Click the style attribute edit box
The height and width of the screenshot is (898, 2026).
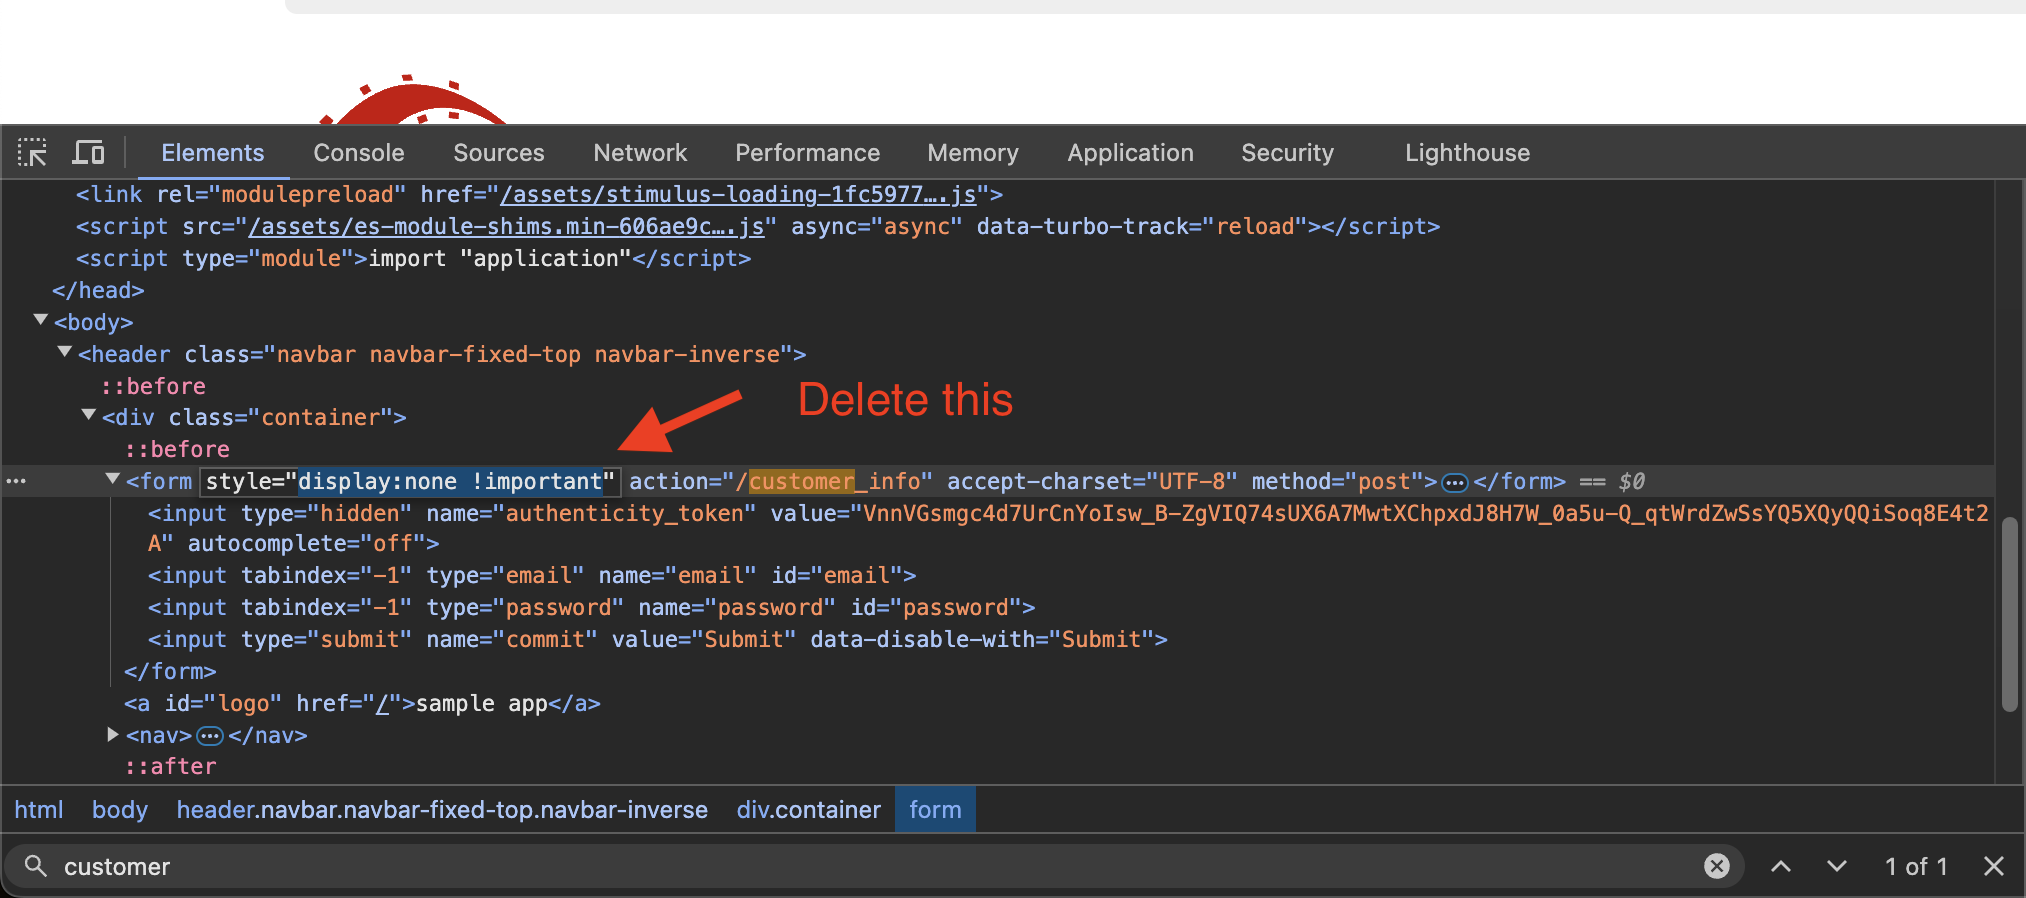point(410,481)
